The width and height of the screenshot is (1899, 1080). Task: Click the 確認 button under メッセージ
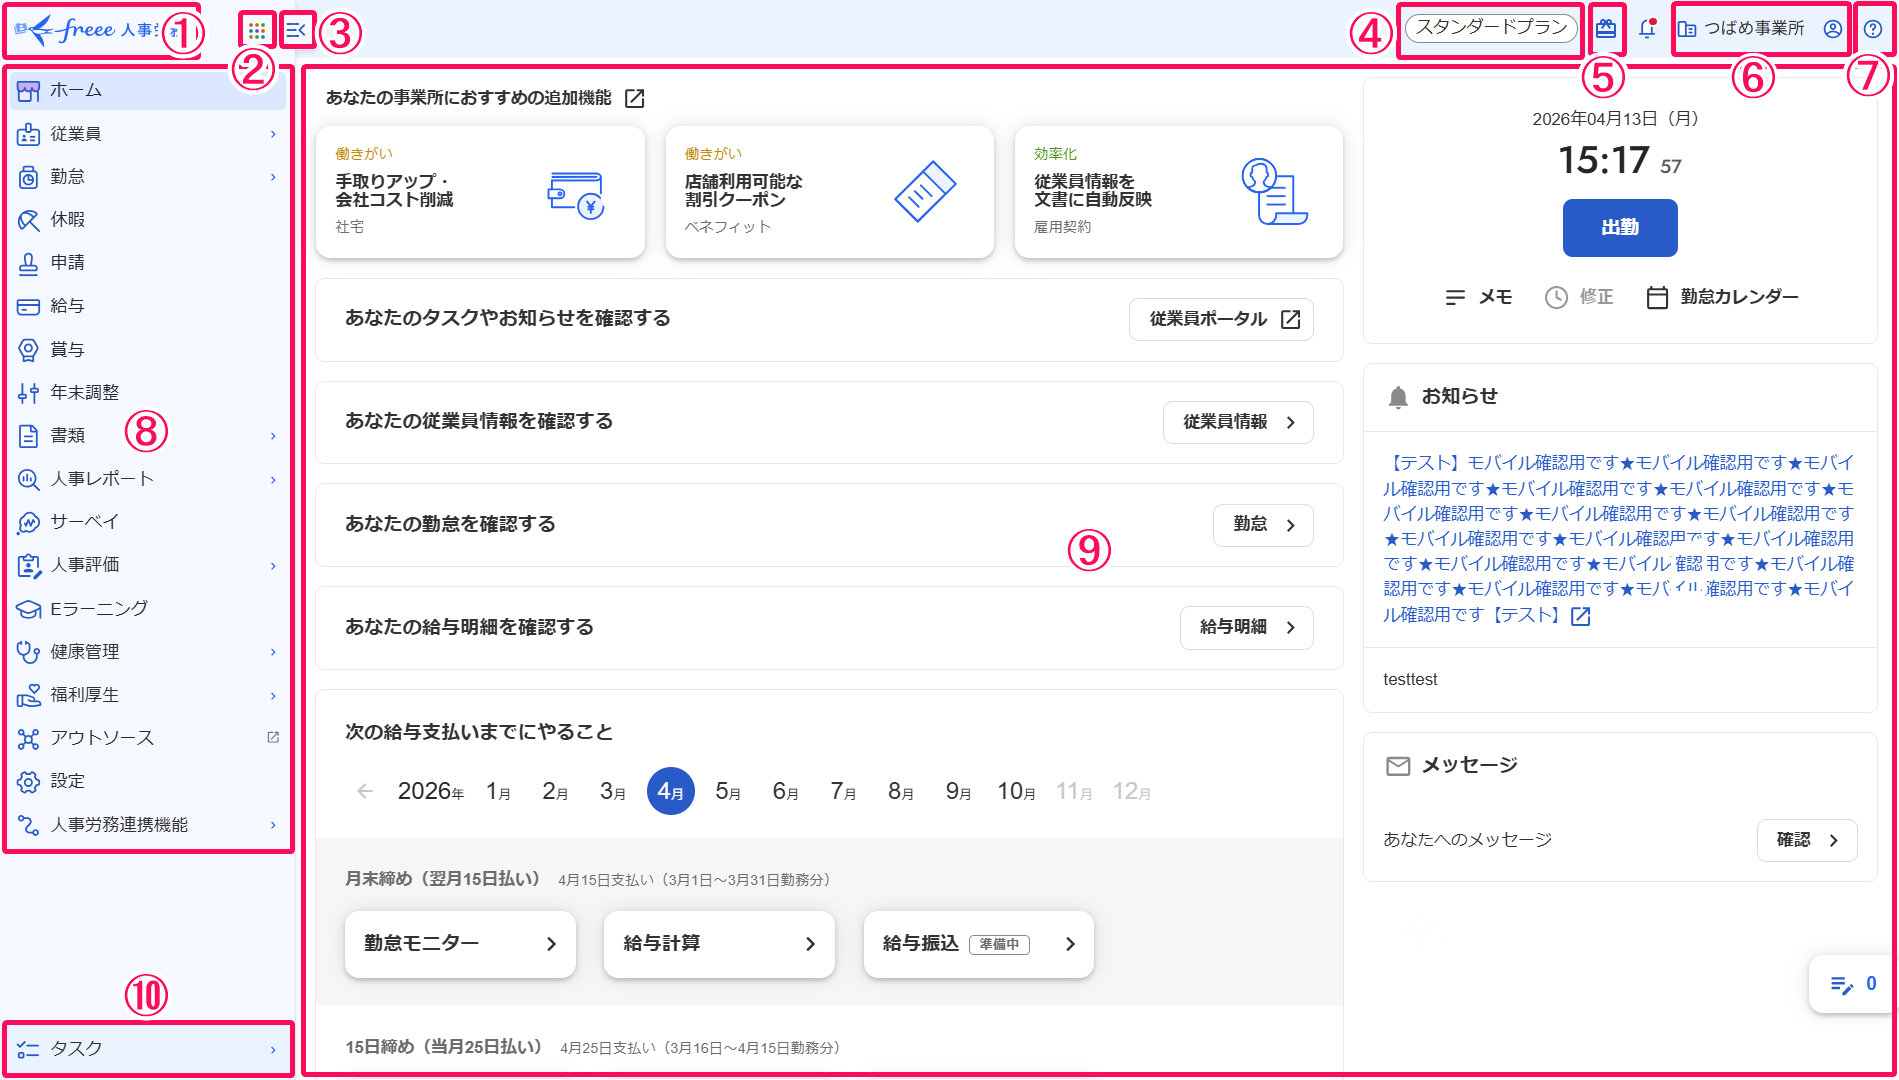coord(1807,840)
